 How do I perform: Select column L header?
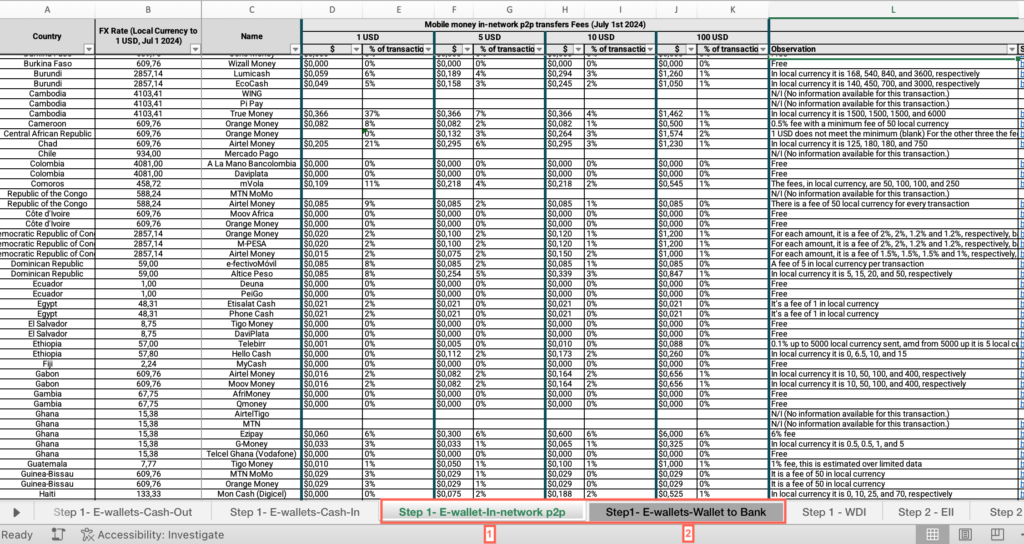click(x=893, y=9)
